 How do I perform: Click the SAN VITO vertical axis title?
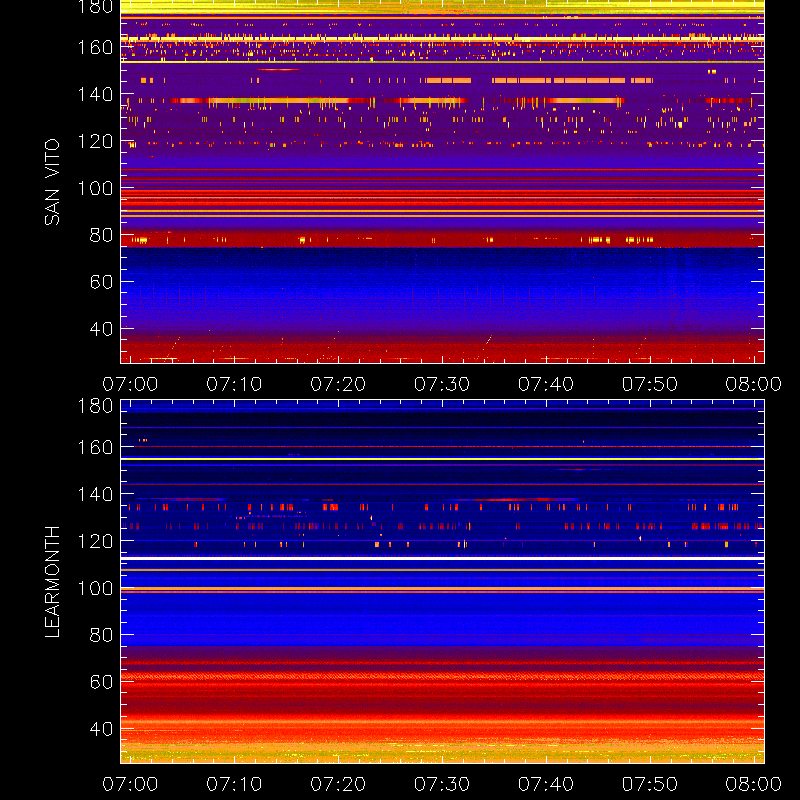(x=52, y=182)
